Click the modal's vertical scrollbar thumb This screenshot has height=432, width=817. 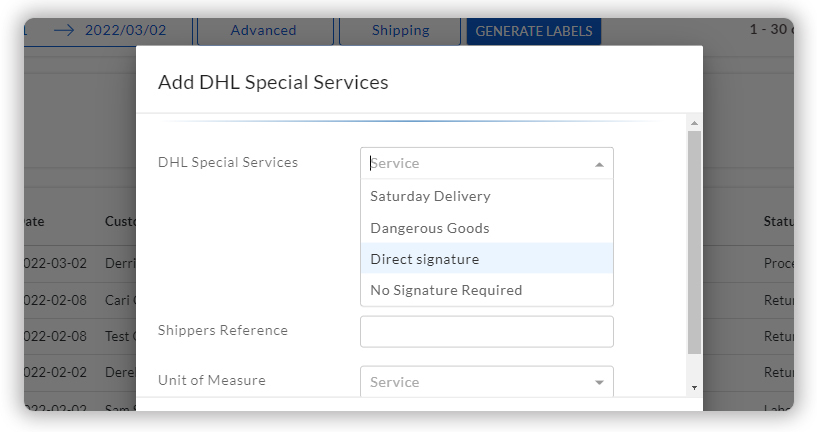pos(694,240)
